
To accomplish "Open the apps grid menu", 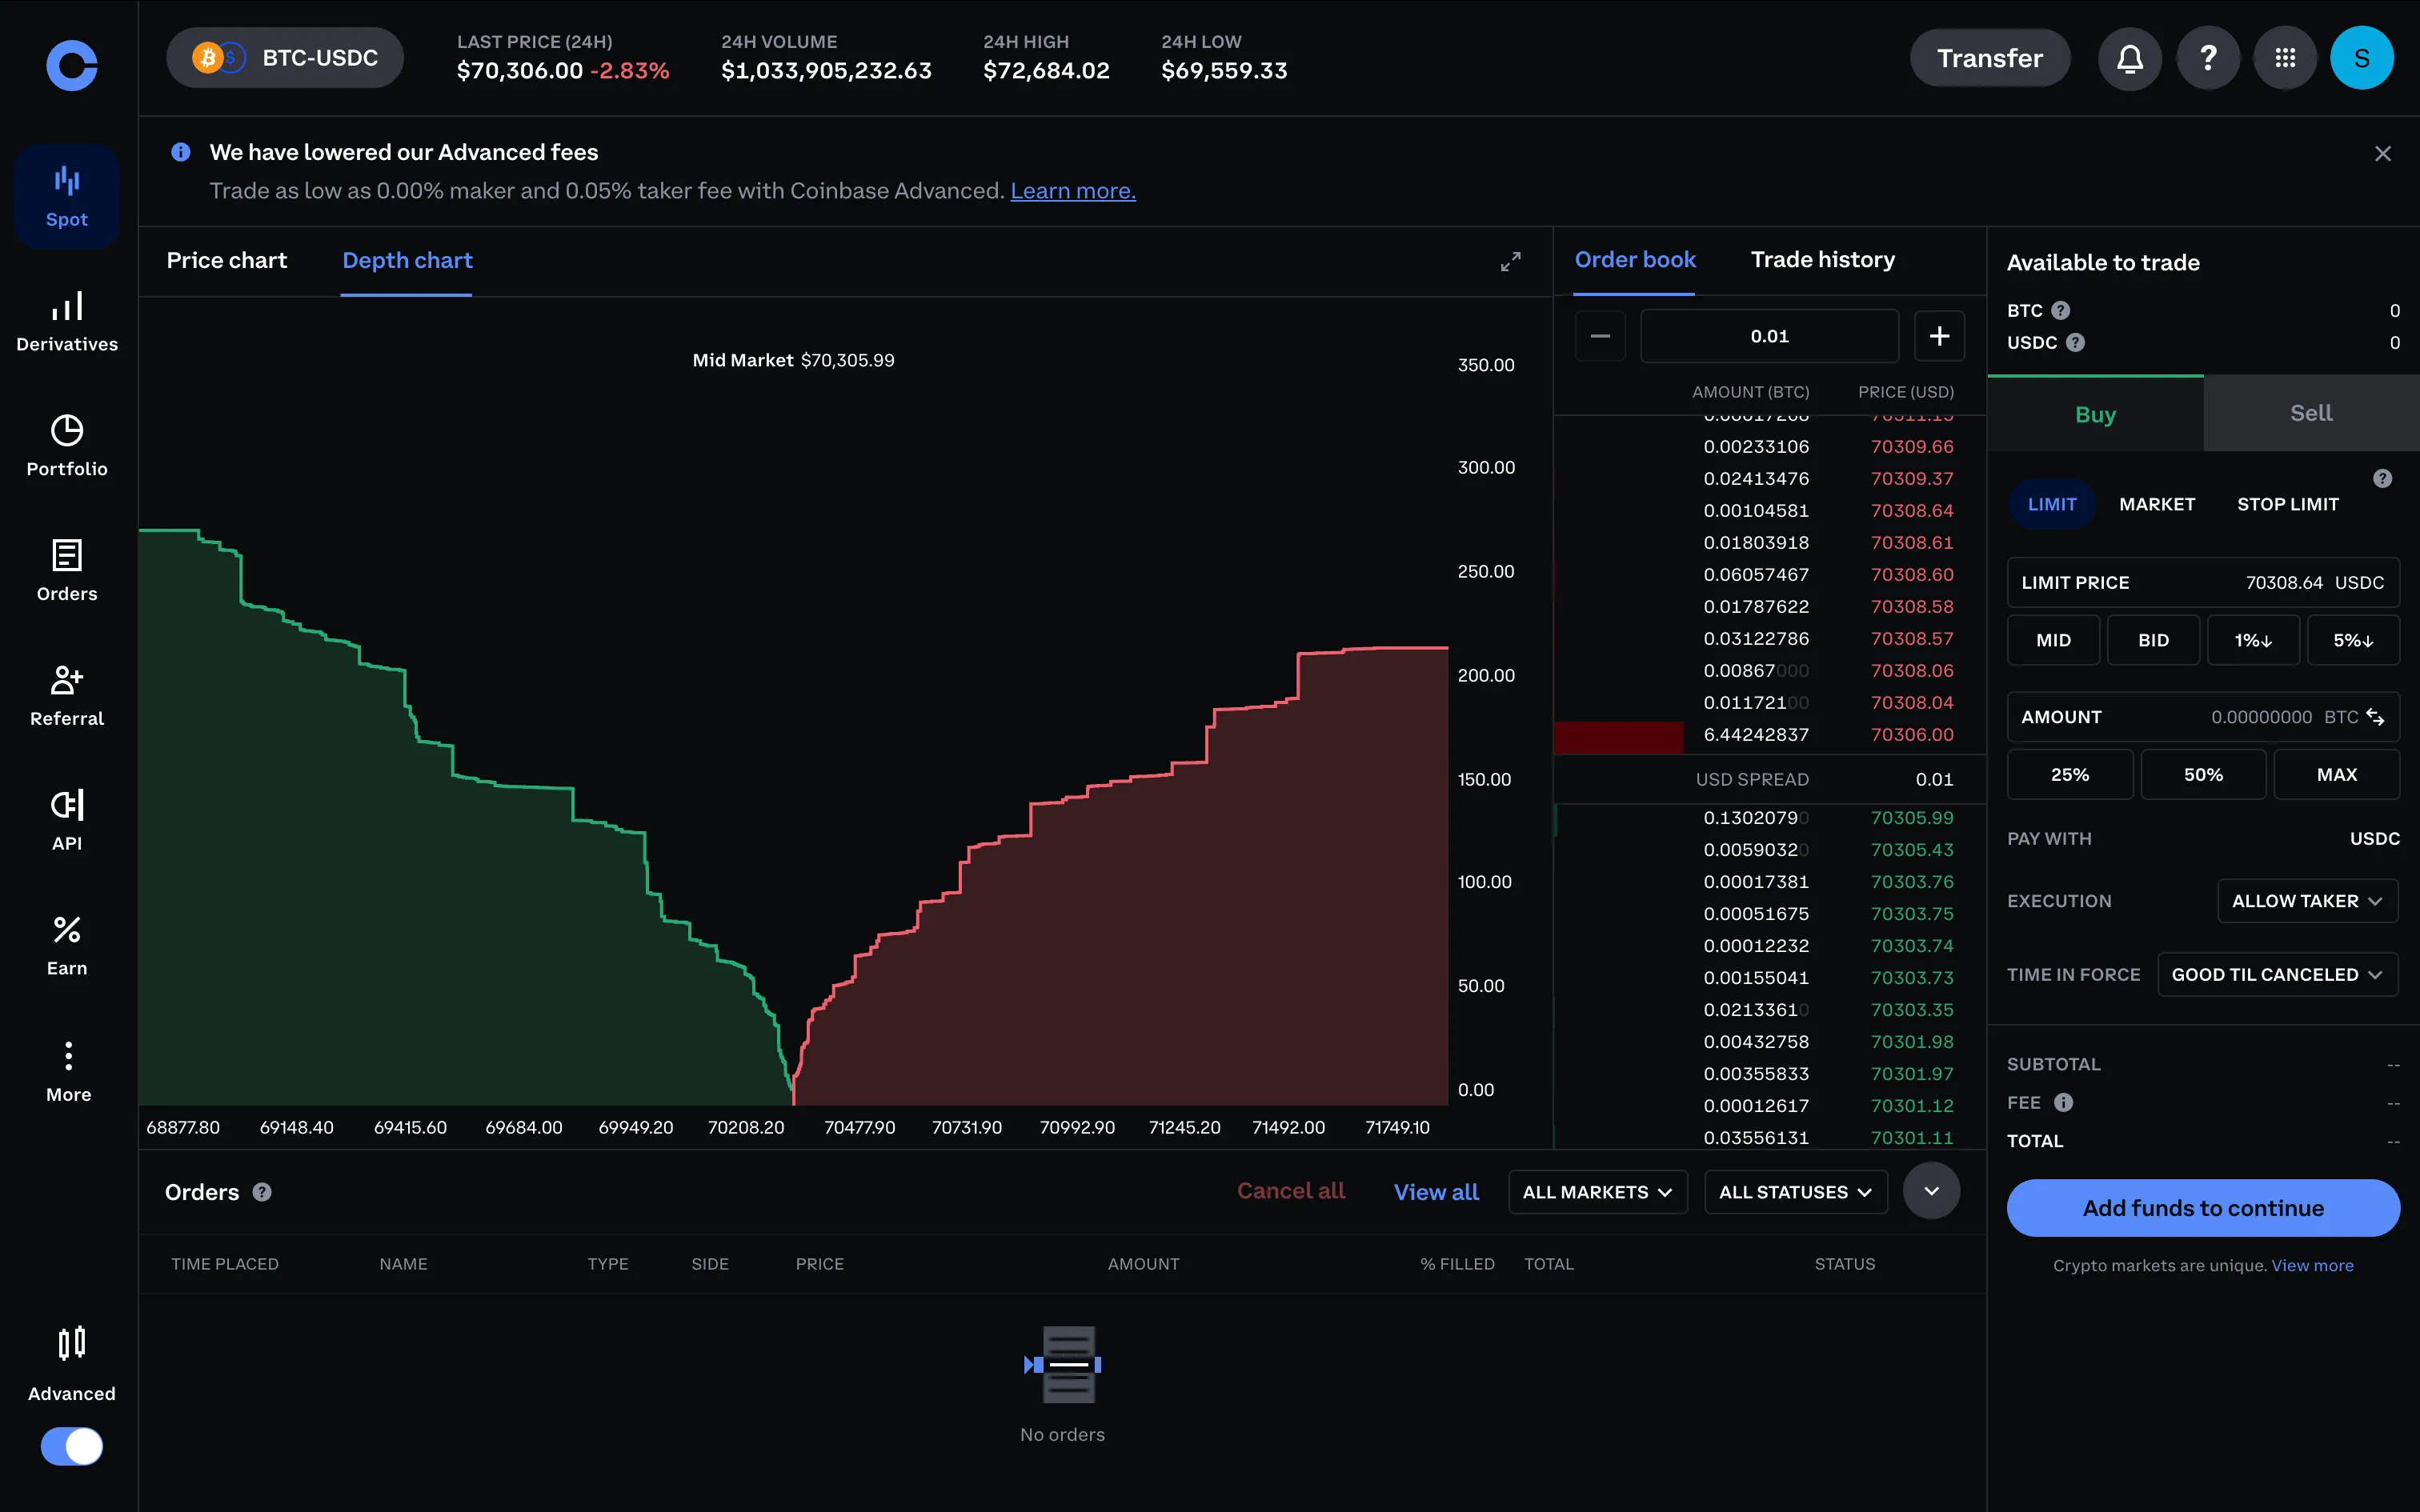I will point(2285,58).
